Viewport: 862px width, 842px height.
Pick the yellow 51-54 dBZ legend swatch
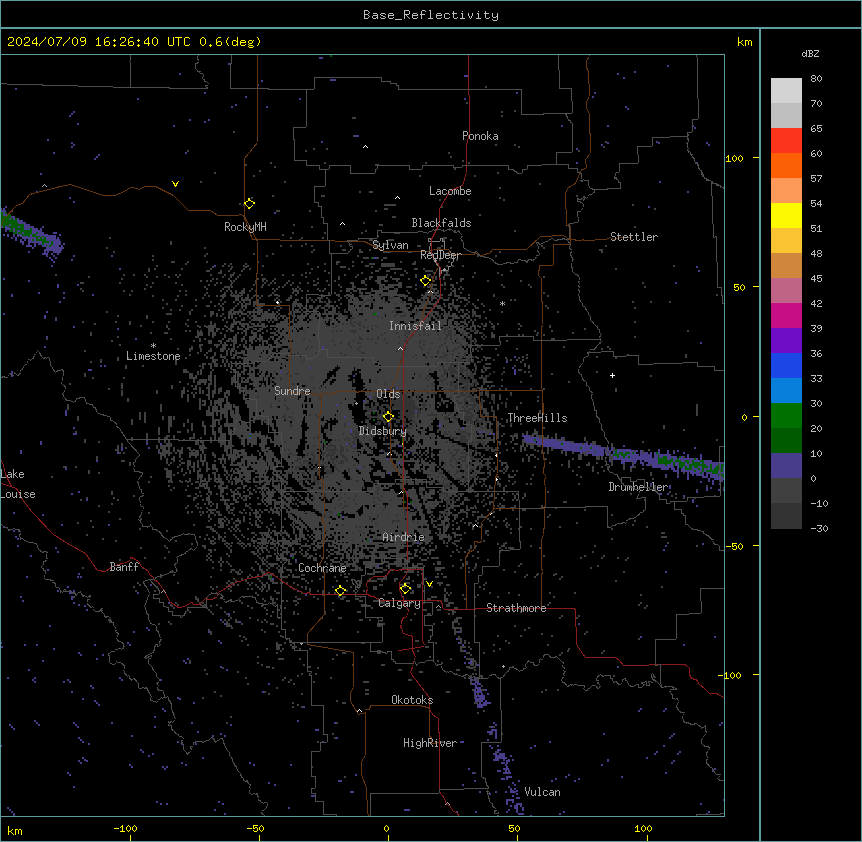tap(786, 215)
